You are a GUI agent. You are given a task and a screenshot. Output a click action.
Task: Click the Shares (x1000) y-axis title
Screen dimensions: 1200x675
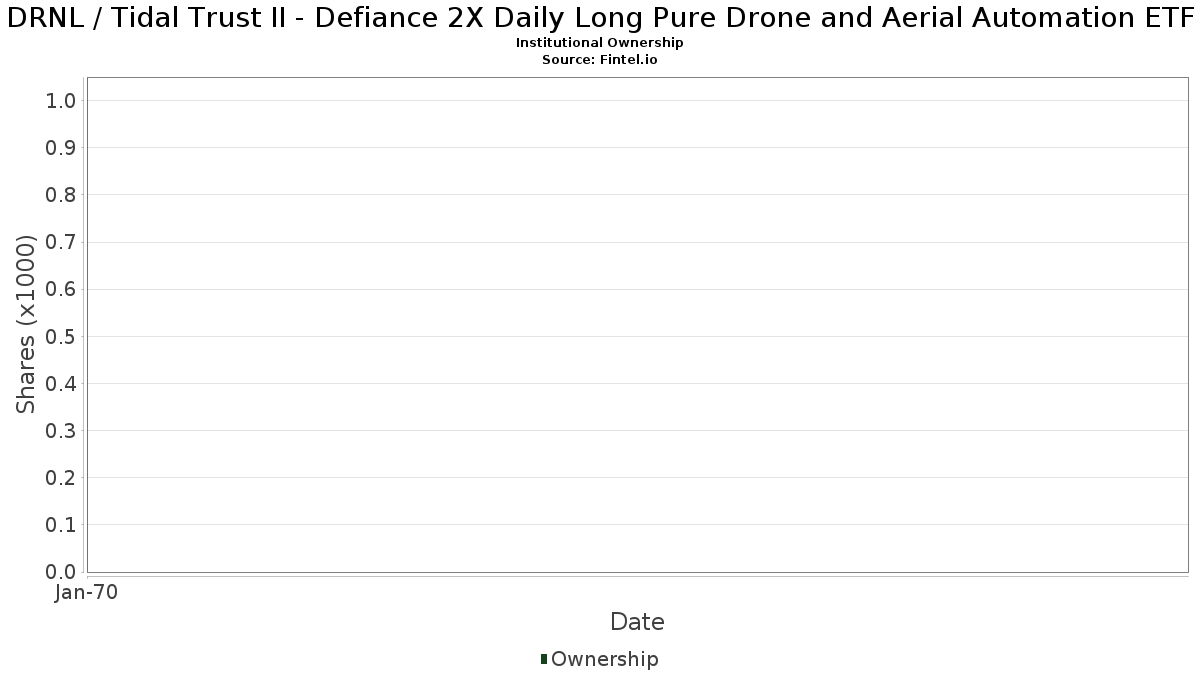point(26,325)
